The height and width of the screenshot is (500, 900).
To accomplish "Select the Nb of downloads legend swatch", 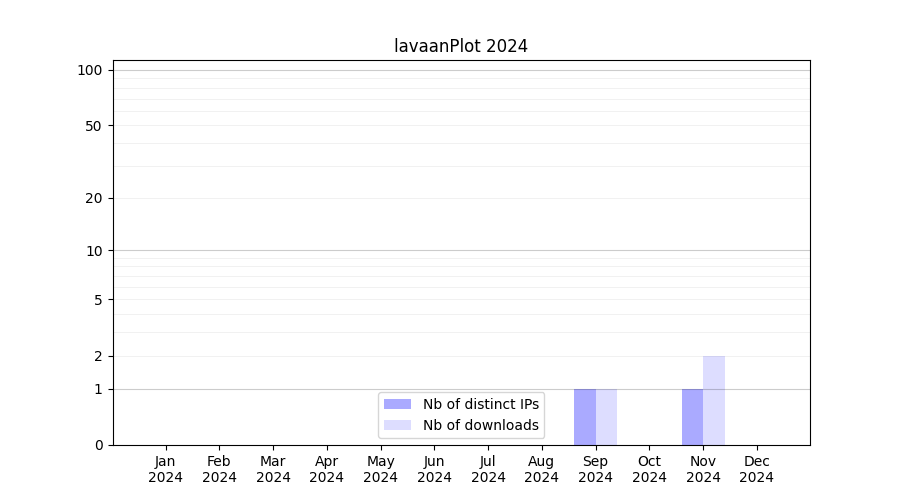I will pyautogui.click(x=397, y=425).
